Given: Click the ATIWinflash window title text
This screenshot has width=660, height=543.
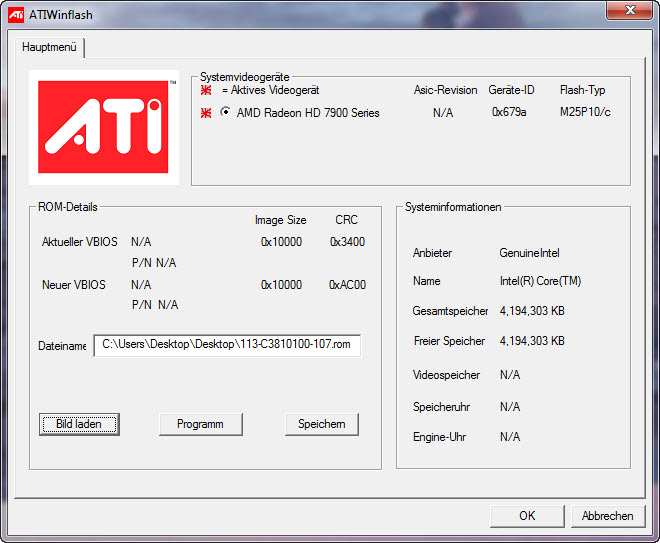Looking at the screenshot, I should pos(61,15).
